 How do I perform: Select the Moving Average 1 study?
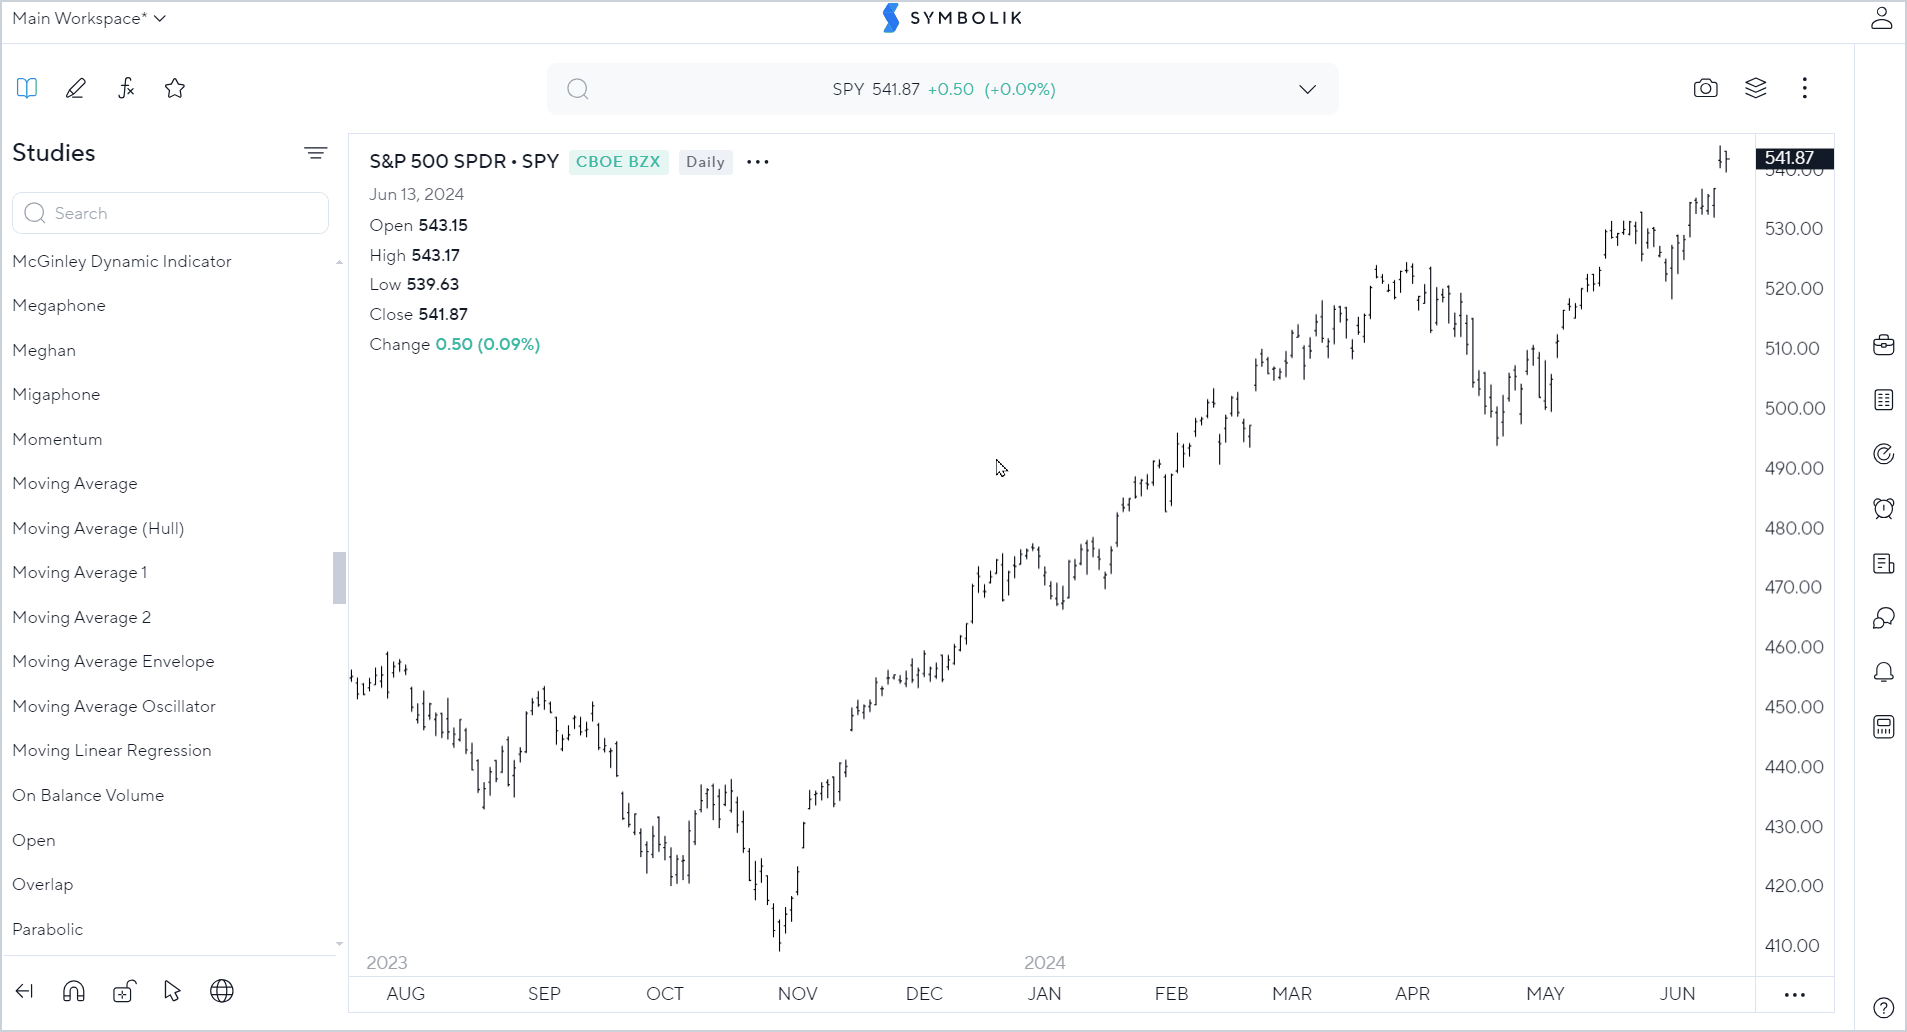point(80,573)
